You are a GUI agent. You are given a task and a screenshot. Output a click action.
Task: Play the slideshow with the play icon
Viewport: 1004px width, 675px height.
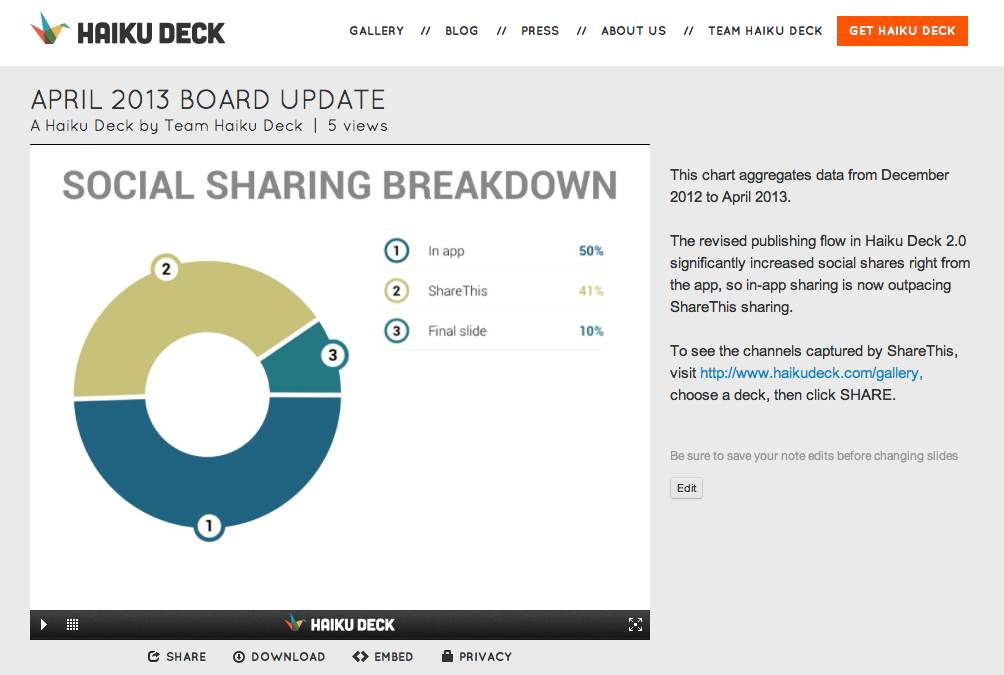click(44, 624)
